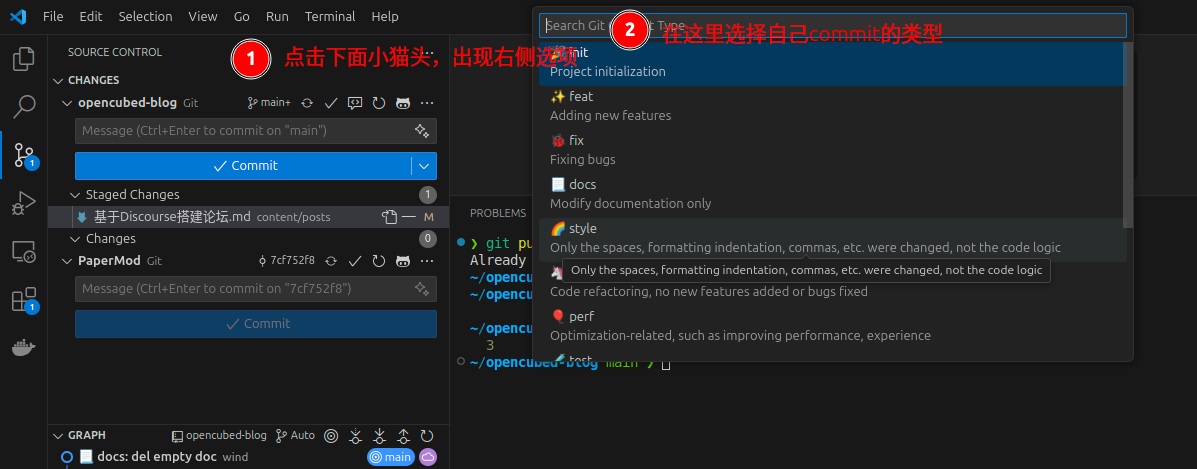The height and width of the screenshot is (469, 1197).
Task: Click the cat-head icon for opencubed-blog repo
Action: click(x=403, y=103)
